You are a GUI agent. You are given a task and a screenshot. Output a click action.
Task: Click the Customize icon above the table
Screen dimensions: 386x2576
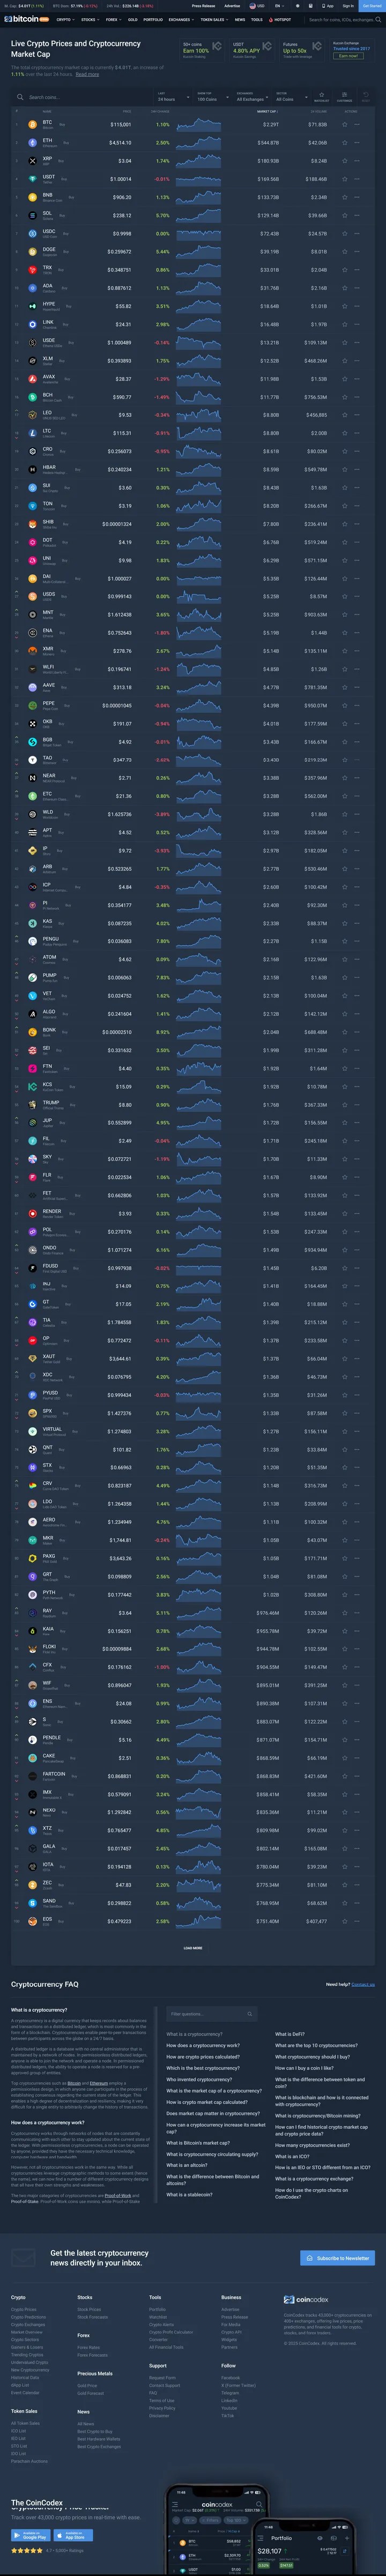pyautogui.click(x=345, y=98)
